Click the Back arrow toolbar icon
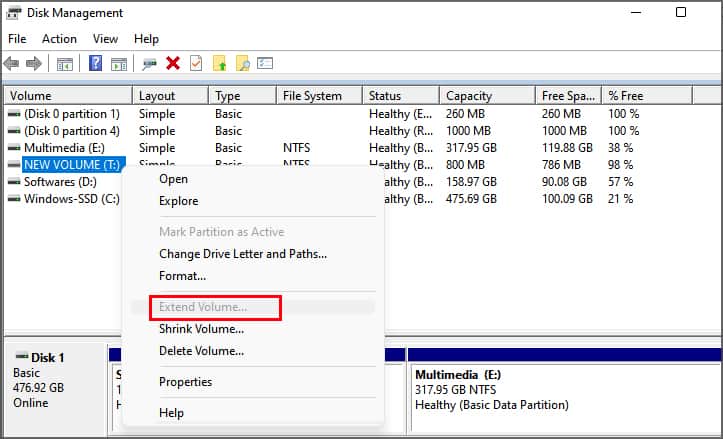The height and width of the screenshot is (439, 723). point(12,64)
